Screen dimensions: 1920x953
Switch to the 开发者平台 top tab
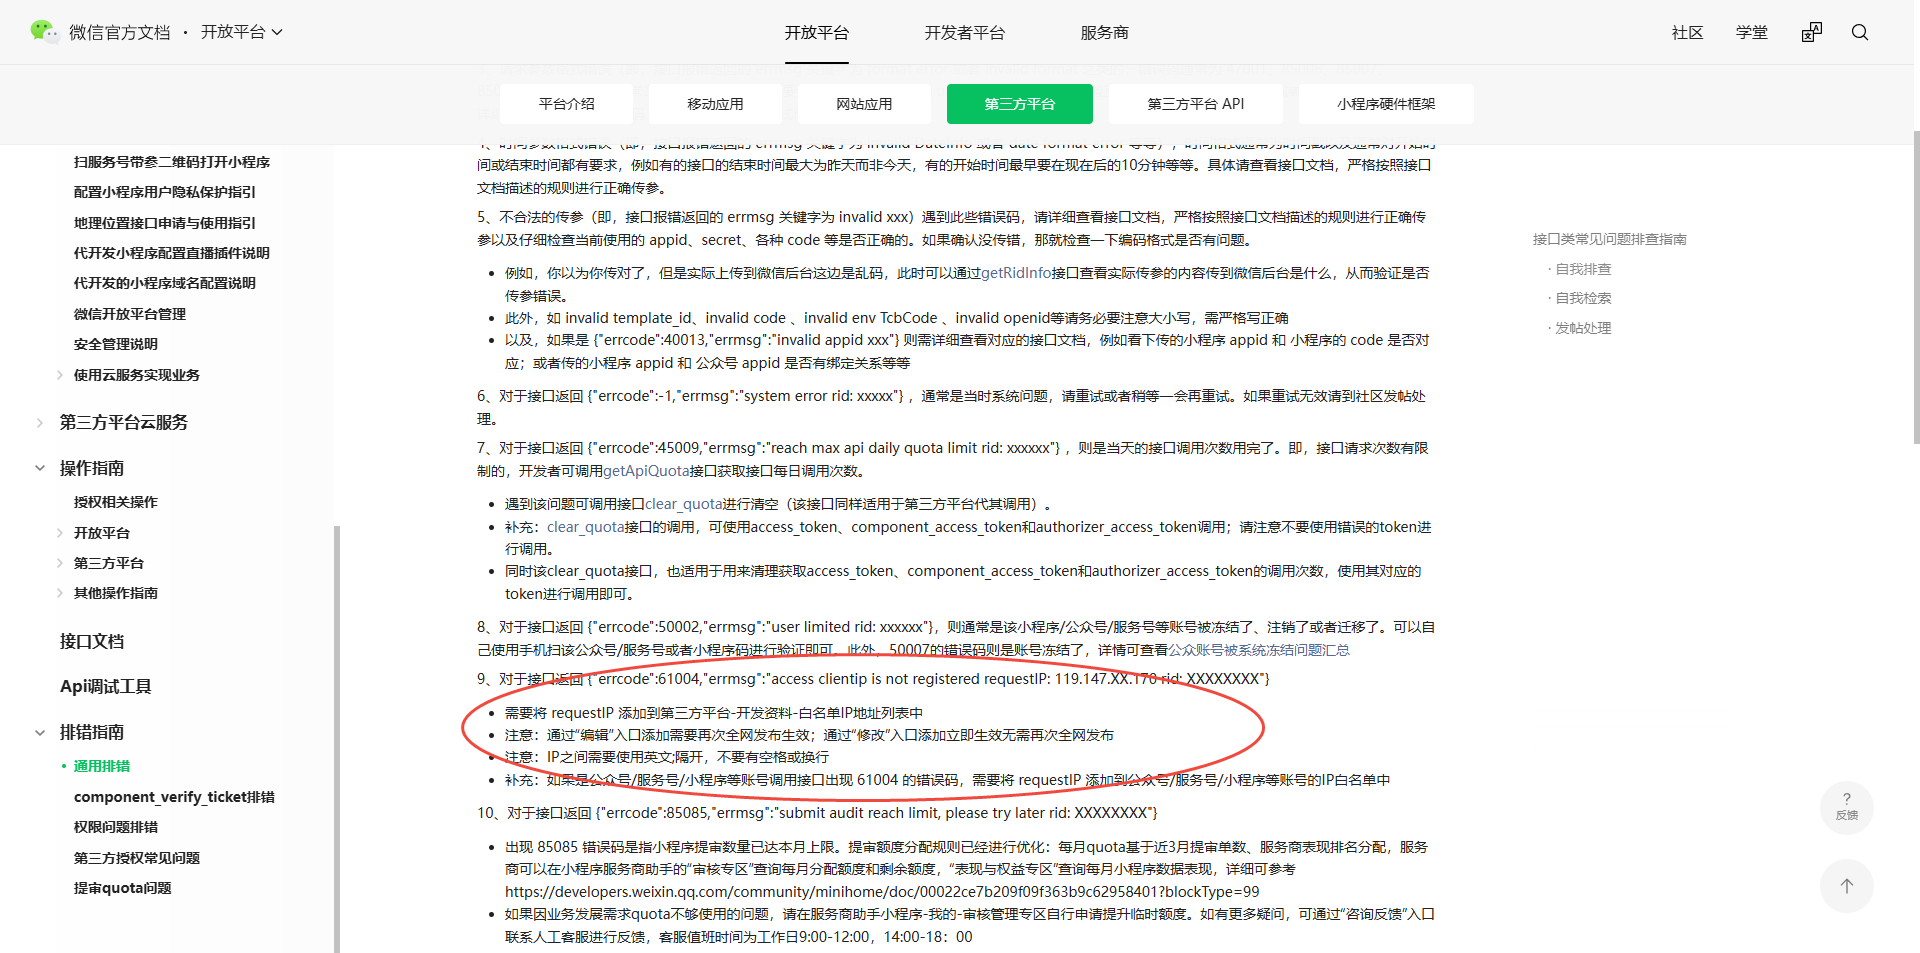coord(964,33)
